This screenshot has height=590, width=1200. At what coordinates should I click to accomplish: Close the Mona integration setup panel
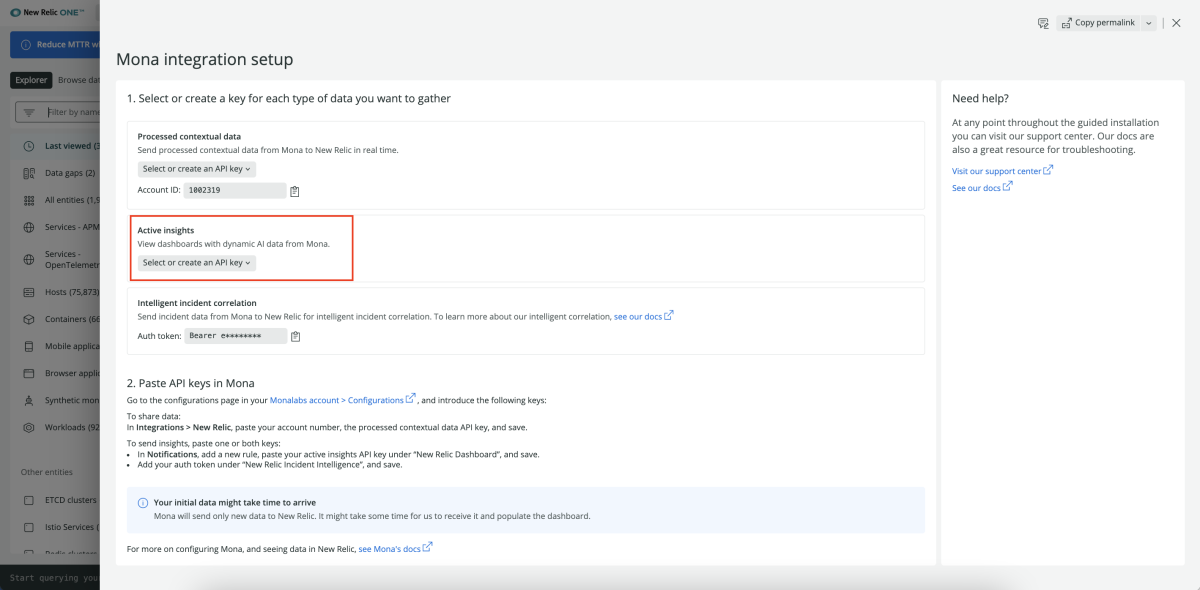pyautogui.click(x=1176, y=23)
